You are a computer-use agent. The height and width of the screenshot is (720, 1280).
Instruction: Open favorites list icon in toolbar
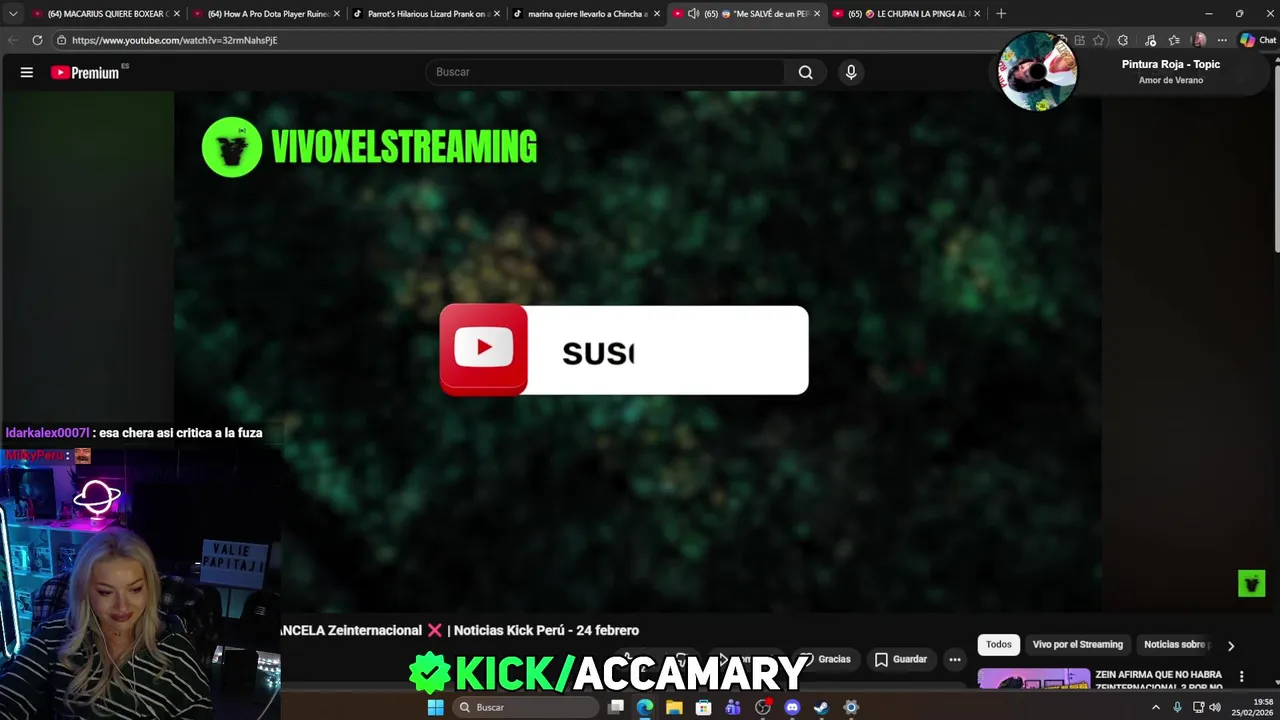pos(1174,40)
